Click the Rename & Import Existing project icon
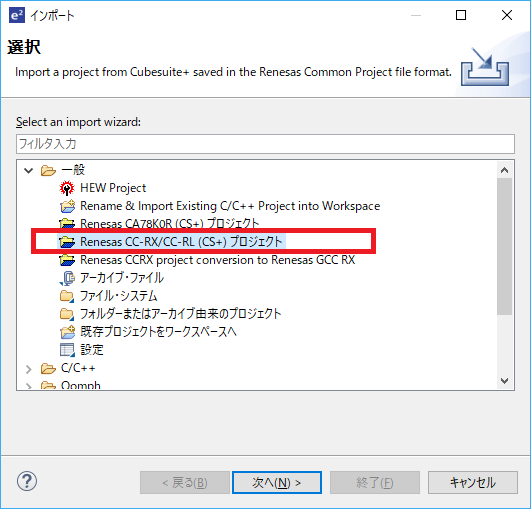The height and width of the screenshot is (509, 531). click(67, 206)
